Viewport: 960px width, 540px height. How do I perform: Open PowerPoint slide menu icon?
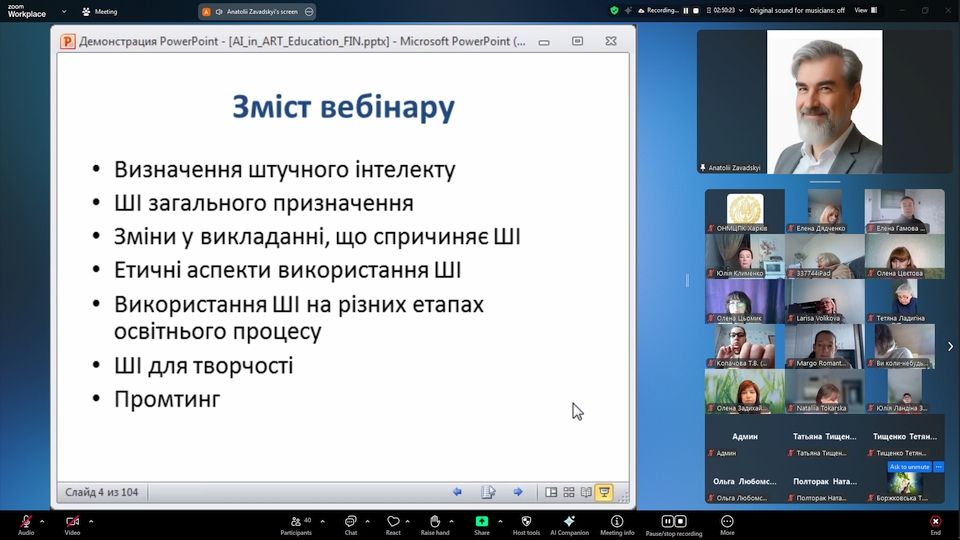click(488, 492)
